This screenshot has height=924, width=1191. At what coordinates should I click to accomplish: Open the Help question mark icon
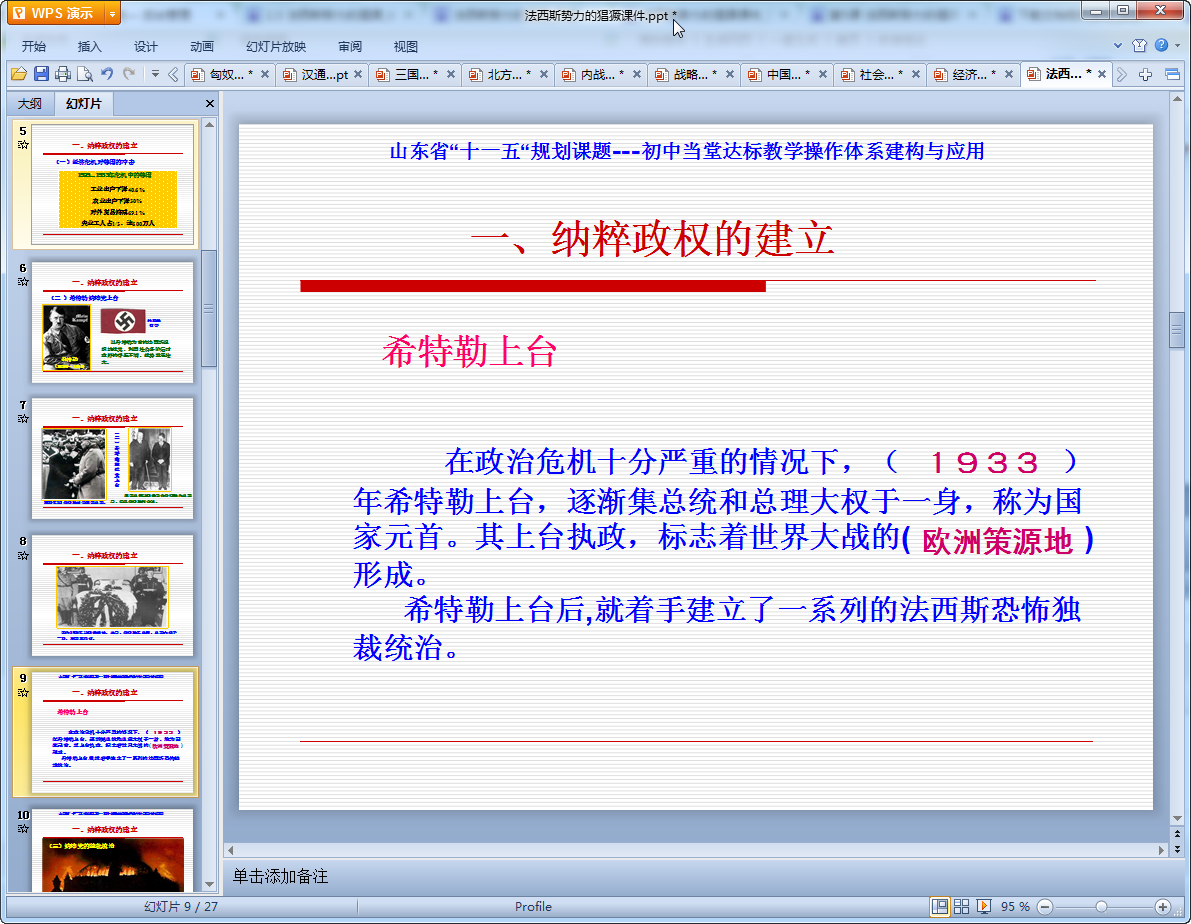pos(1161,46)
